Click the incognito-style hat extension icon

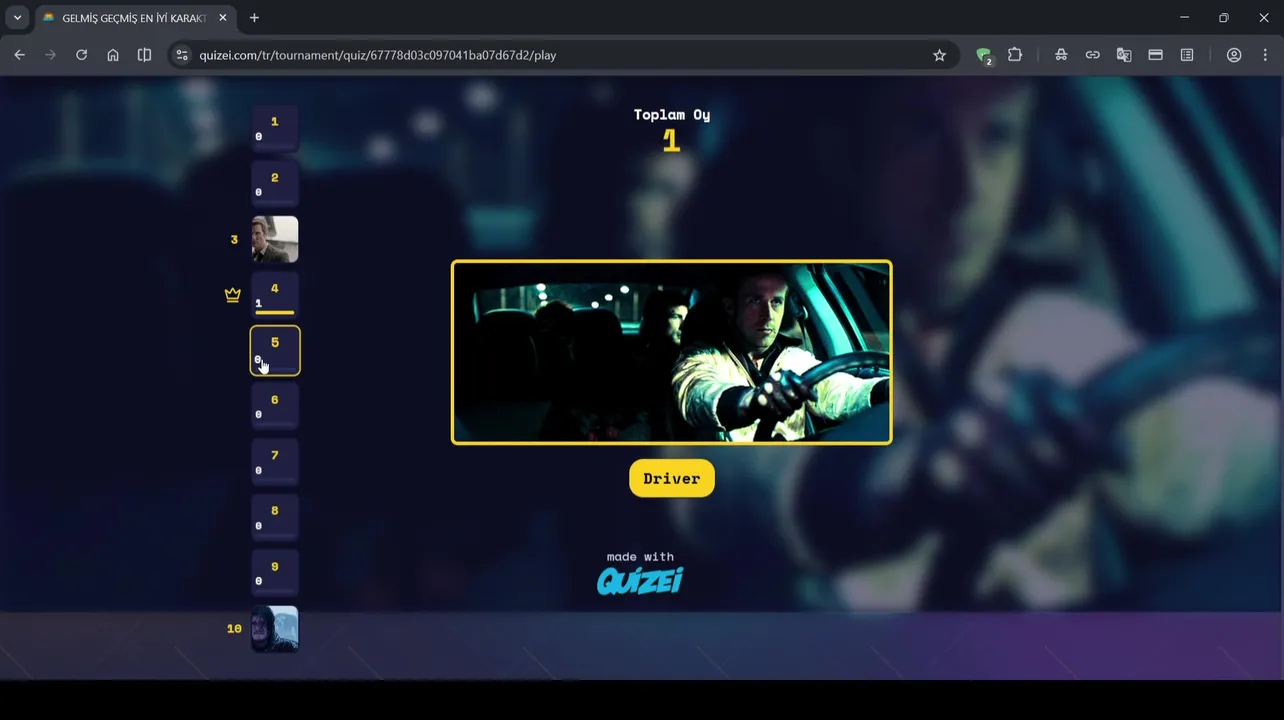(x=1061, y=55)
